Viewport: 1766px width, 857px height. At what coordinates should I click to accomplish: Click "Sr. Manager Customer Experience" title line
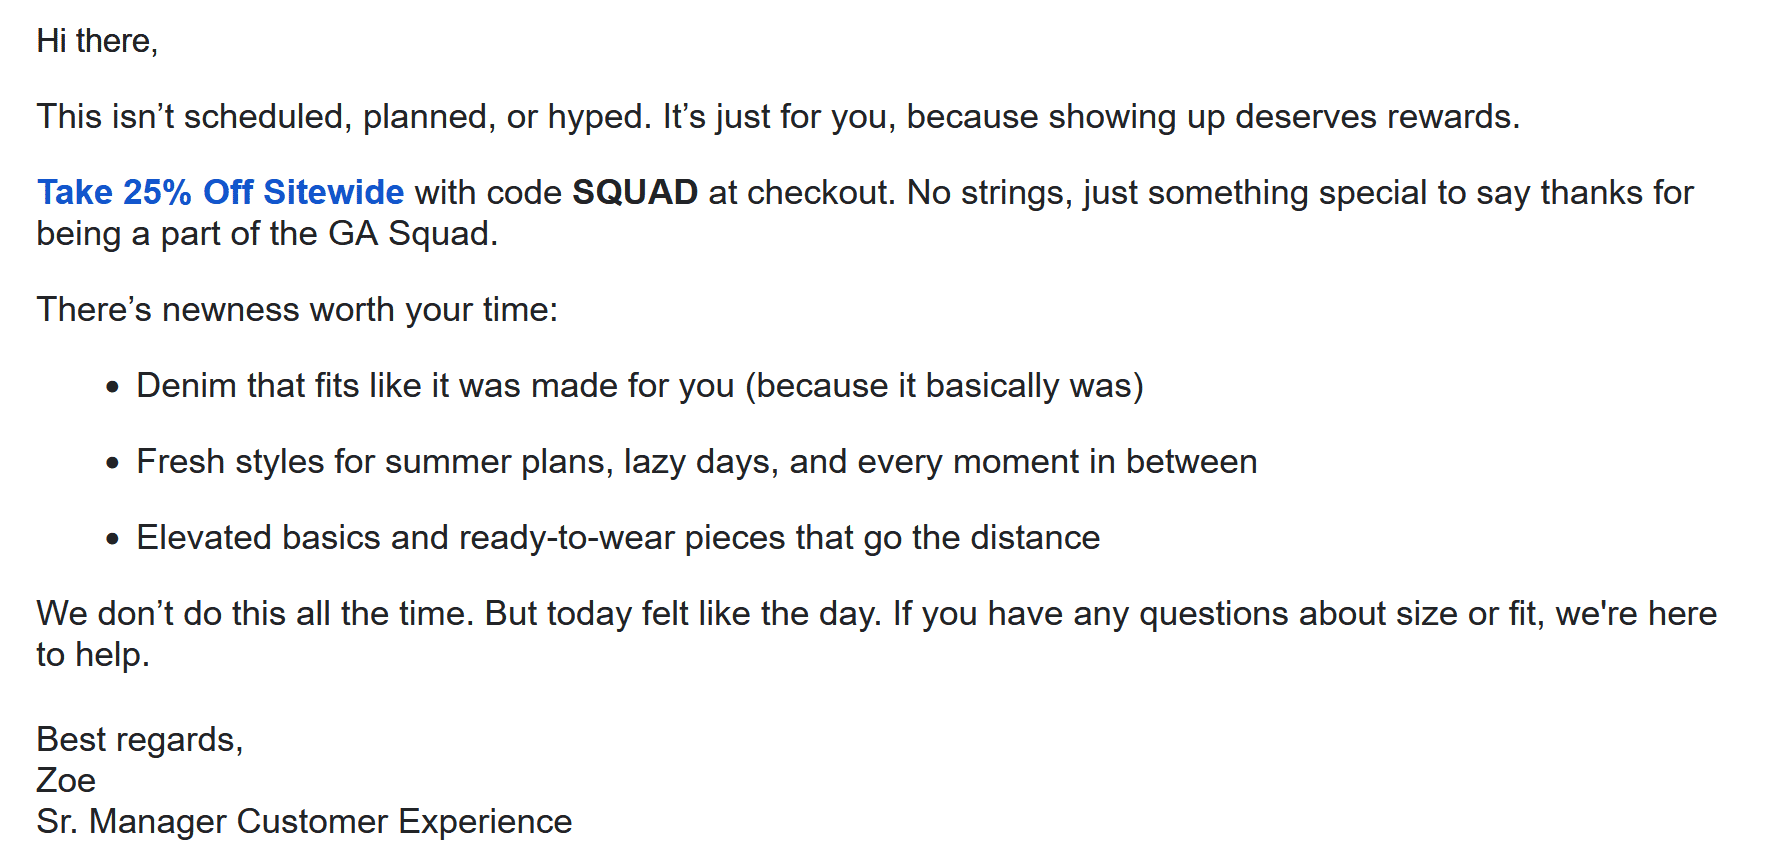tap(304, 822)
